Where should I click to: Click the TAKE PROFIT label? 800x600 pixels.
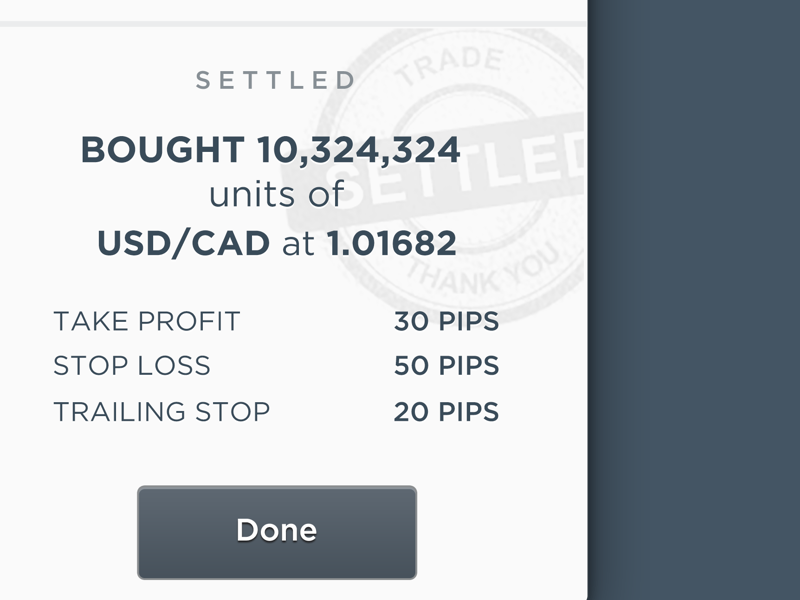[148, 321]
